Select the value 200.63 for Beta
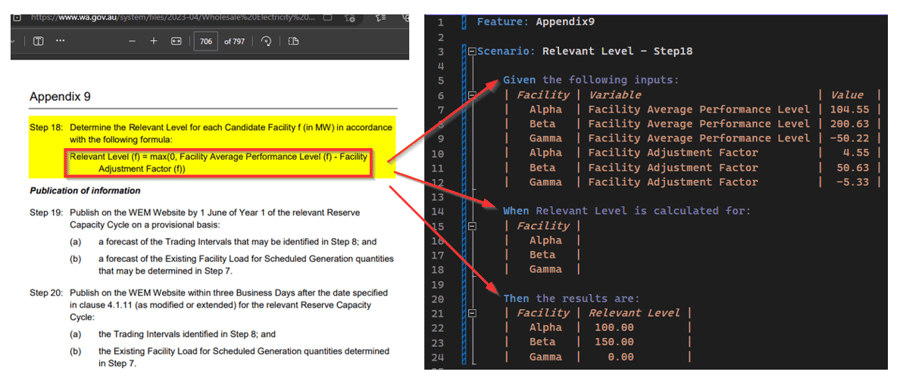This screenshot has height=381, width=900. pyautogui.click(x=850, y=124)
